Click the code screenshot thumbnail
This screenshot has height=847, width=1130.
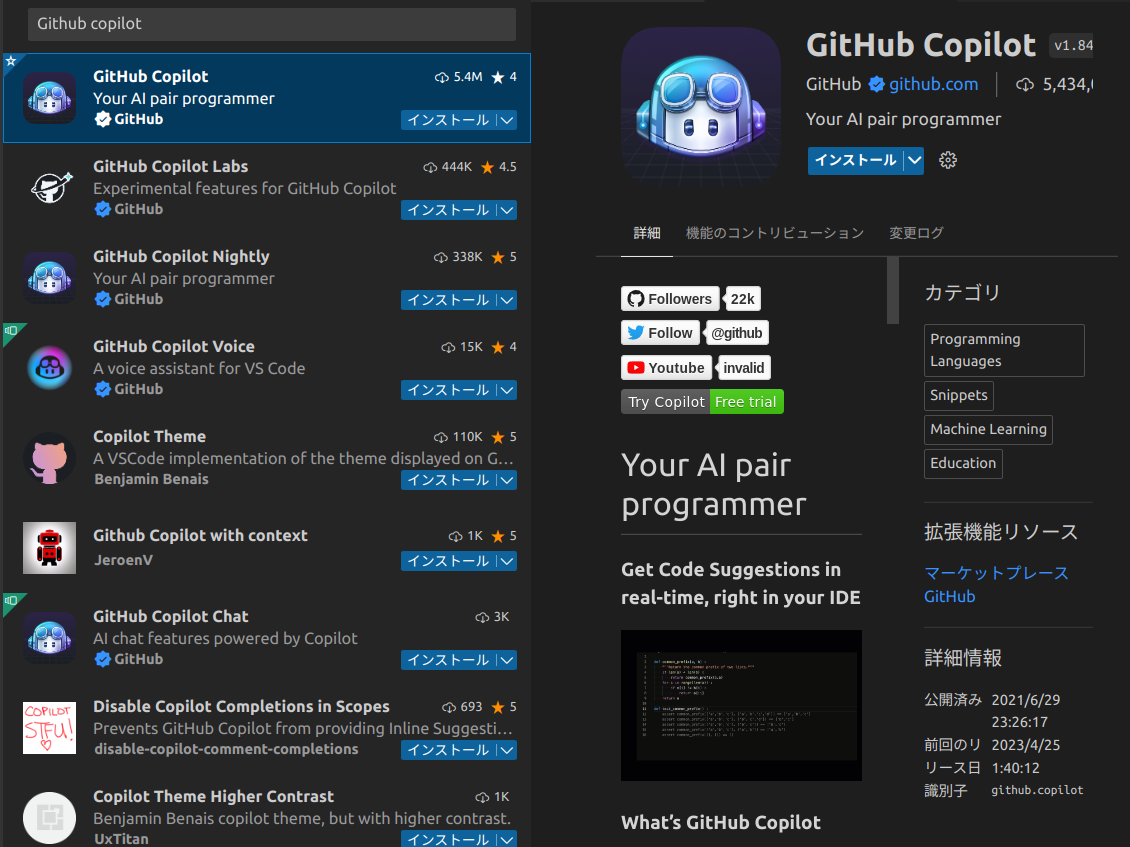[741, 705]
